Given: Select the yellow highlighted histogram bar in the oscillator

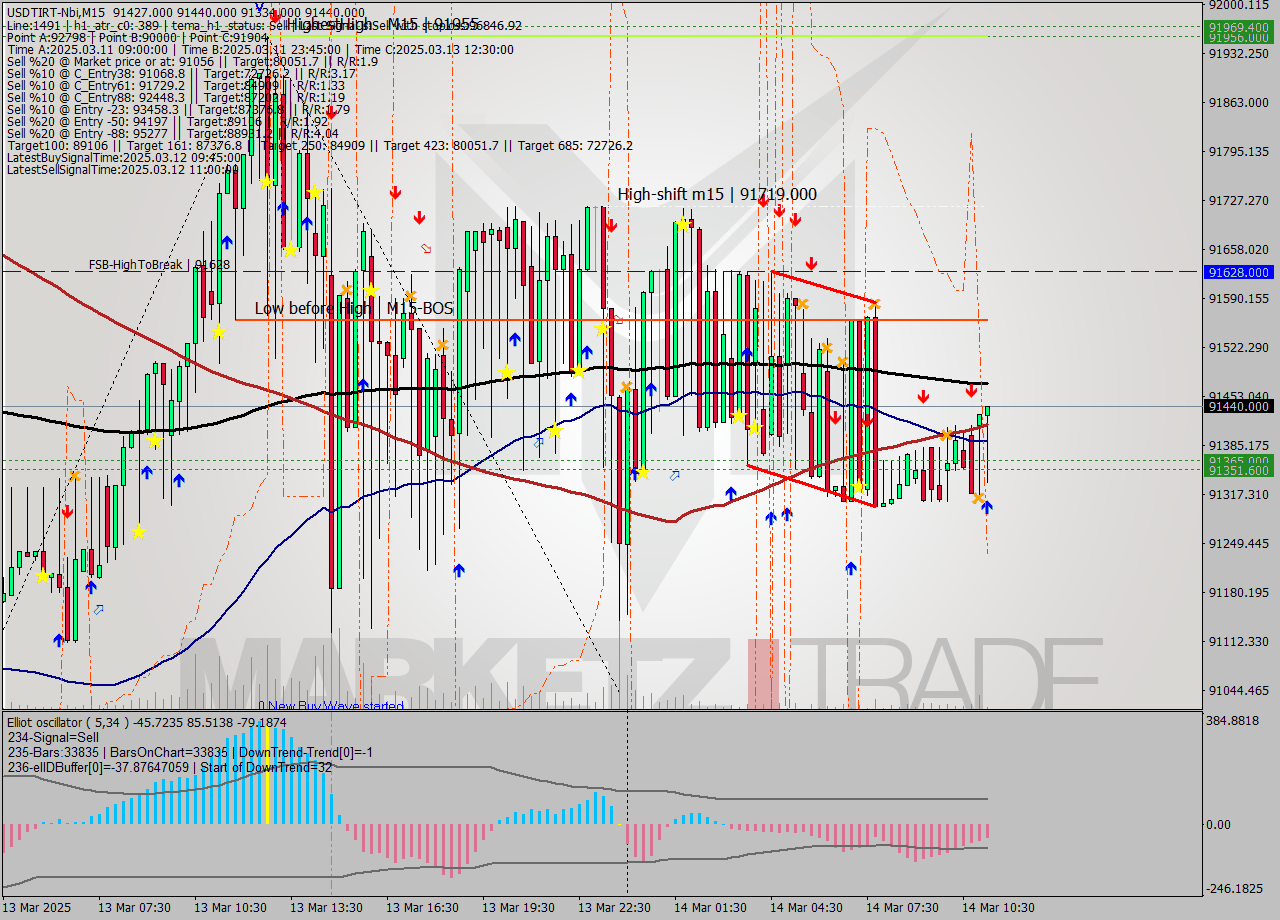Looking at the screenshot, I should pos(268,800).
